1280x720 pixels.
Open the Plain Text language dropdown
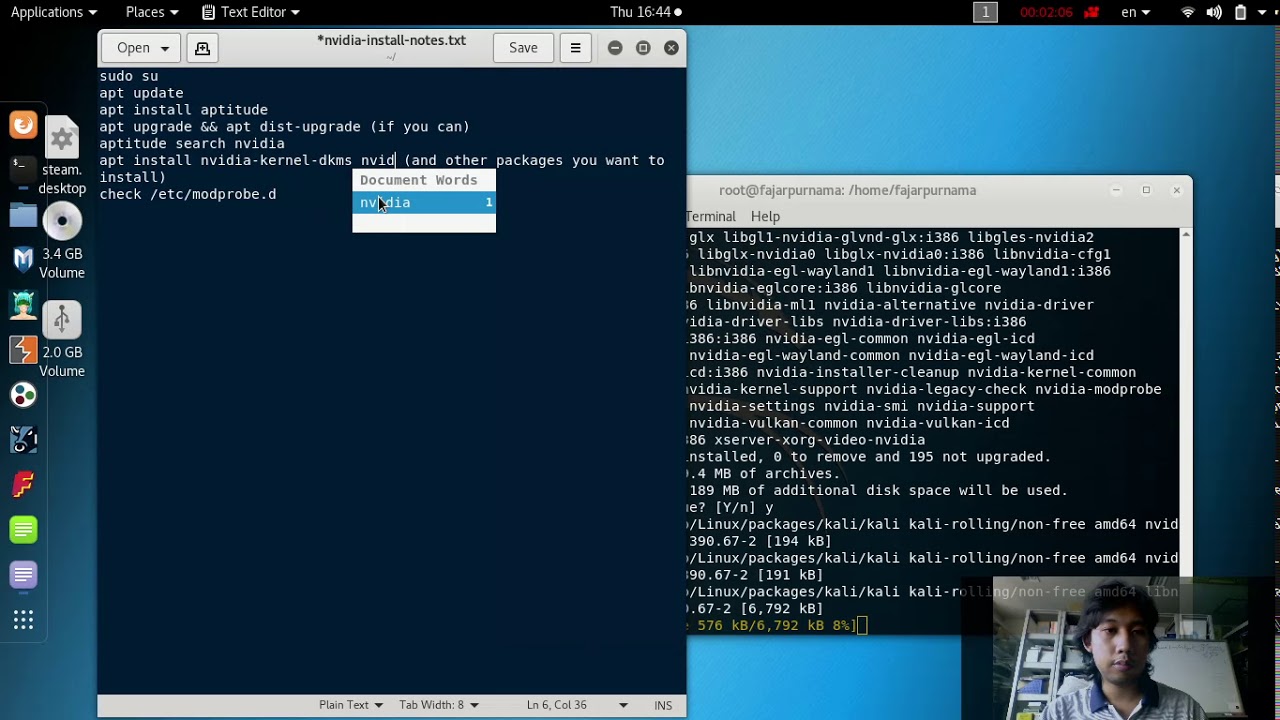[351, 705]
